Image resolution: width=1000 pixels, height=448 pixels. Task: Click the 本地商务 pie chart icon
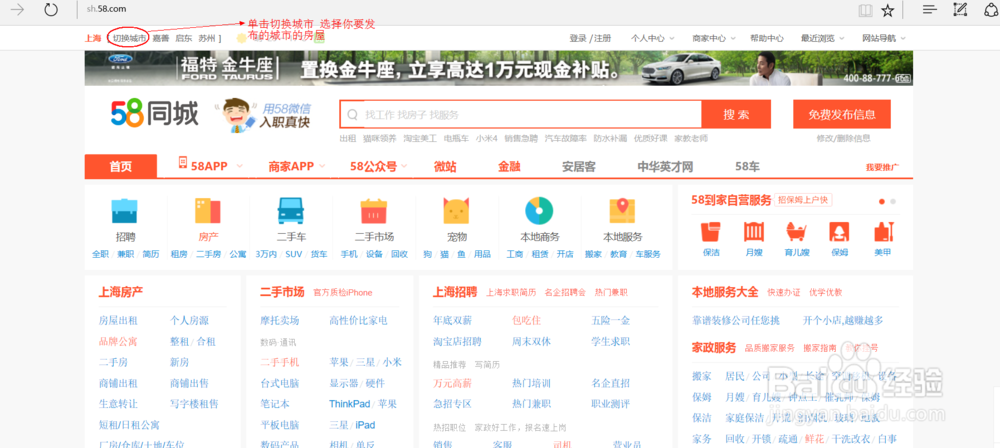click(x=539, y=211)
